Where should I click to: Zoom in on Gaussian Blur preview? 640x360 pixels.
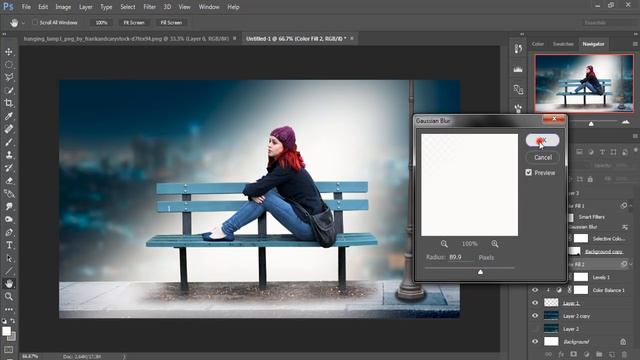click(495, 244)
